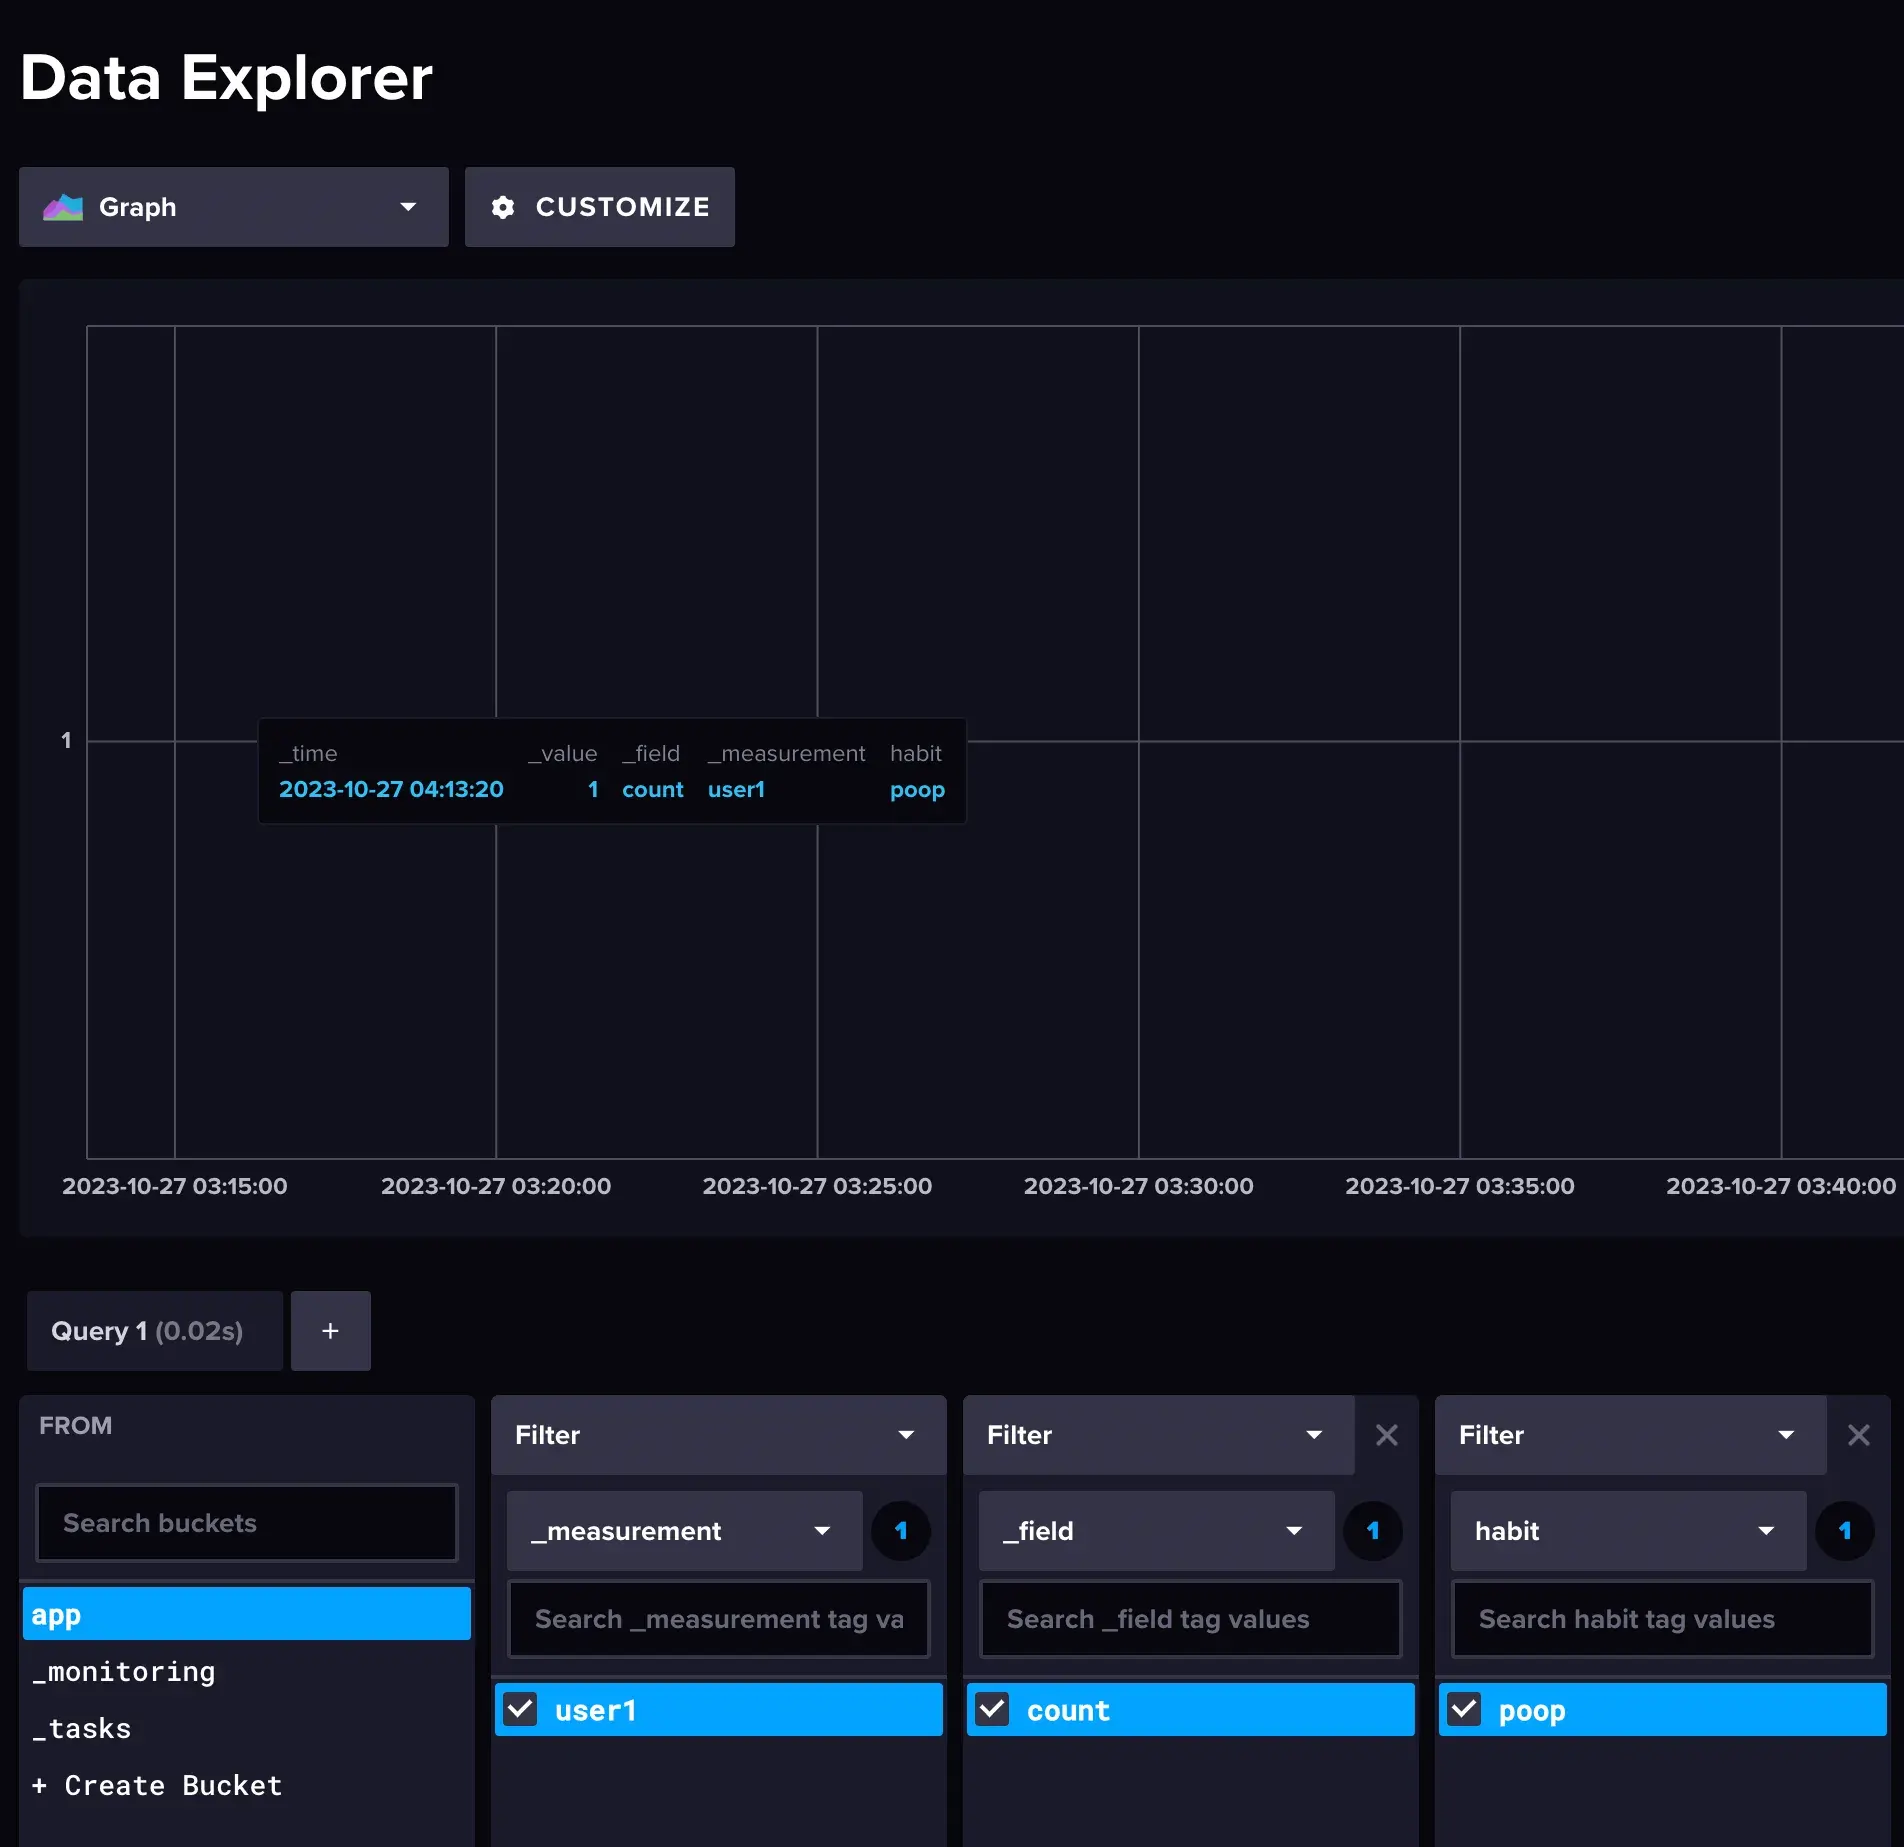Uncheck the poop habit checkbox

(x=1465, y=1709)
